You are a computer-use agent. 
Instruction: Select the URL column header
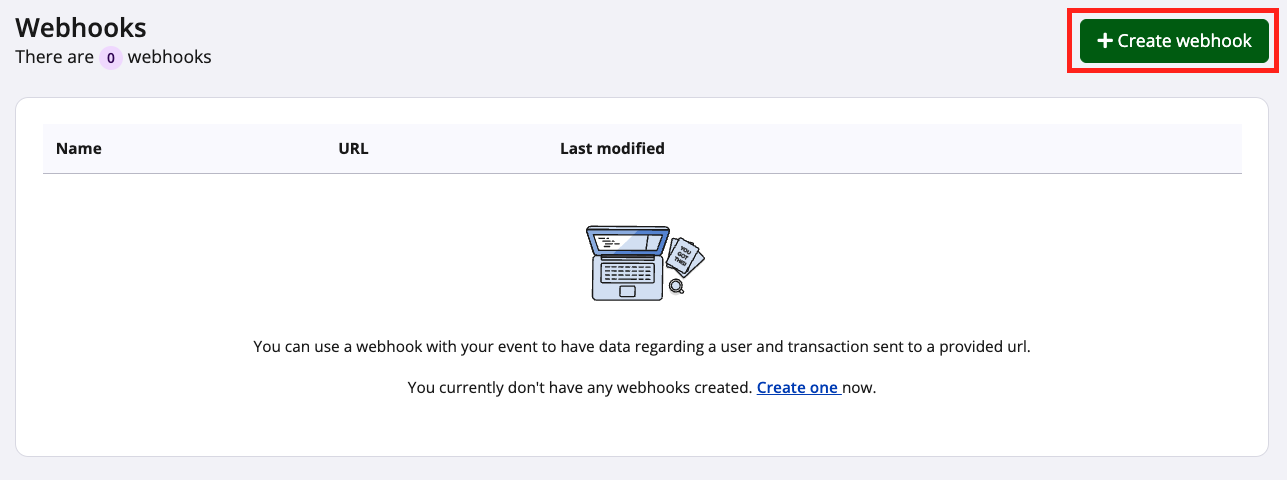tap(353, 148)
